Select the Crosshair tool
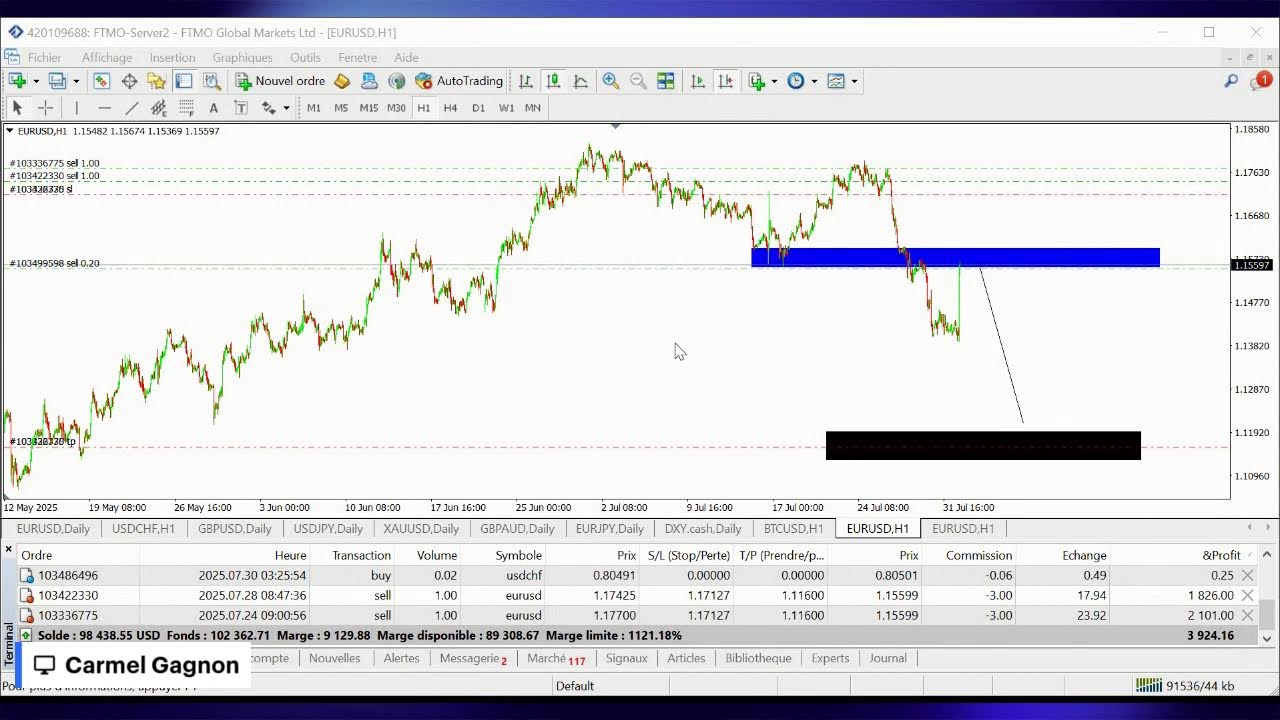The height and width of the screenshot is (720, 1280). click(45, 108)
